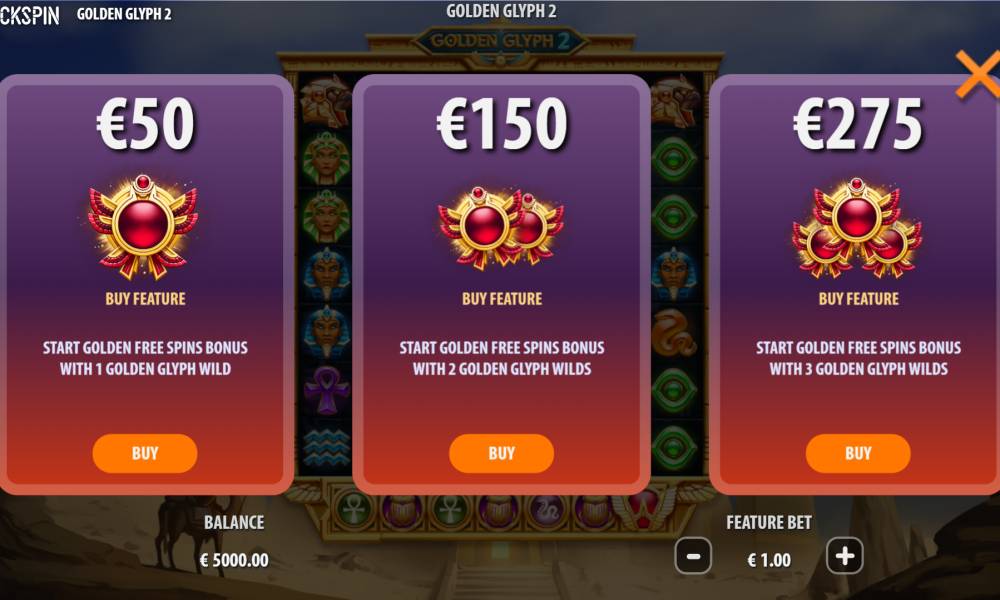Click the purple ankh symbol on reels

click(x=327, y=390)
